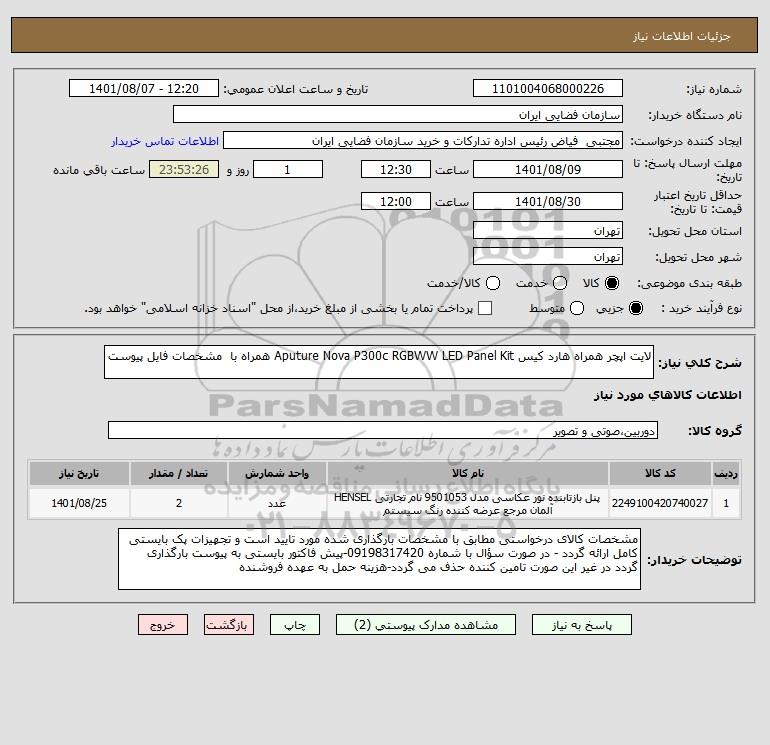Click price validity date 1401/08/30
This screenshot has height=745, width=770.
(548, 201)
